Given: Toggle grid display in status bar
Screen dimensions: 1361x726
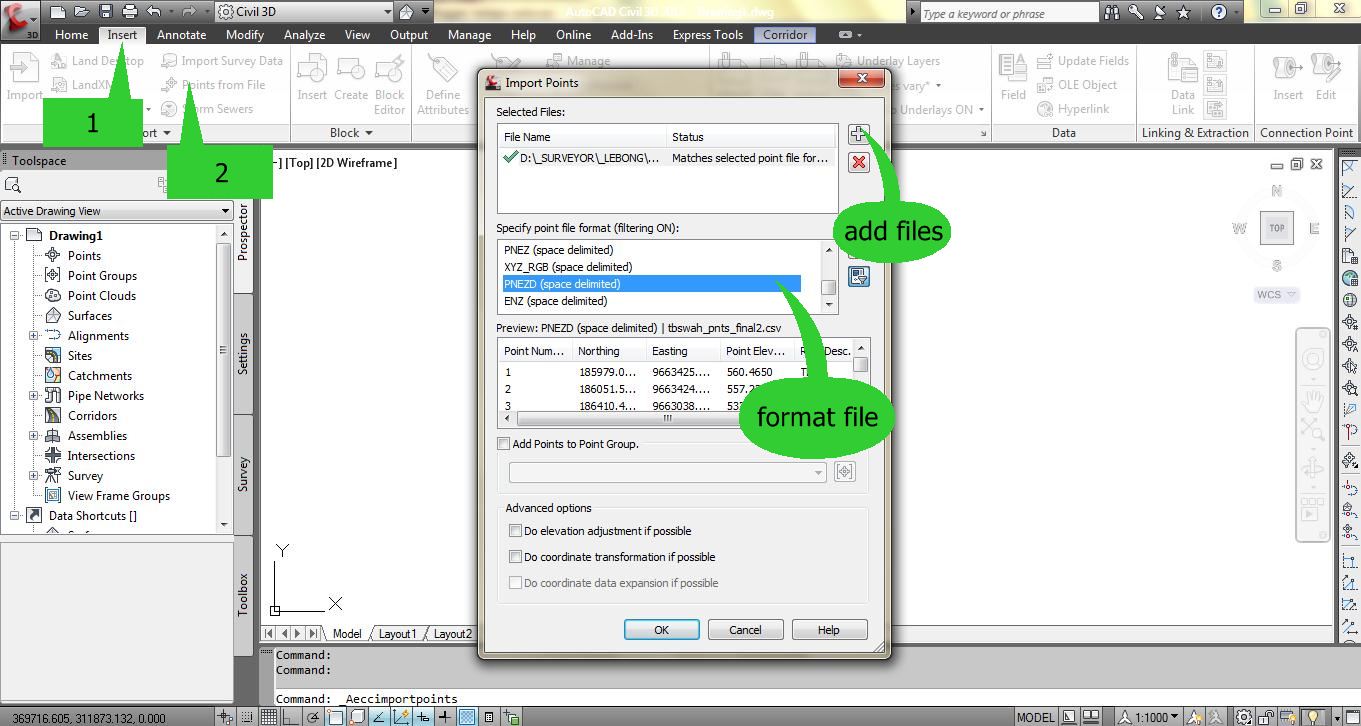Looking at the screenshot, I should [x=269, y=716].
